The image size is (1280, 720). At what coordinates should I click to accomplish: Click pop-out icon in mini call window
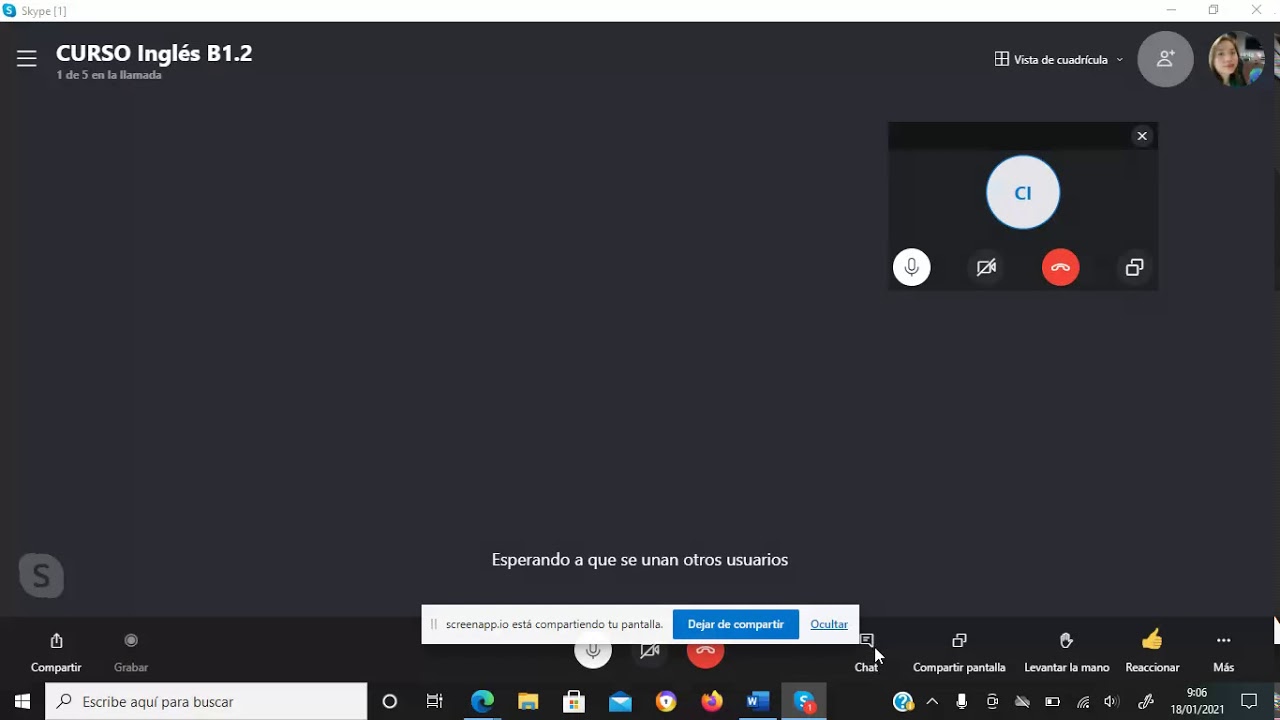[x=1134, y=267]
